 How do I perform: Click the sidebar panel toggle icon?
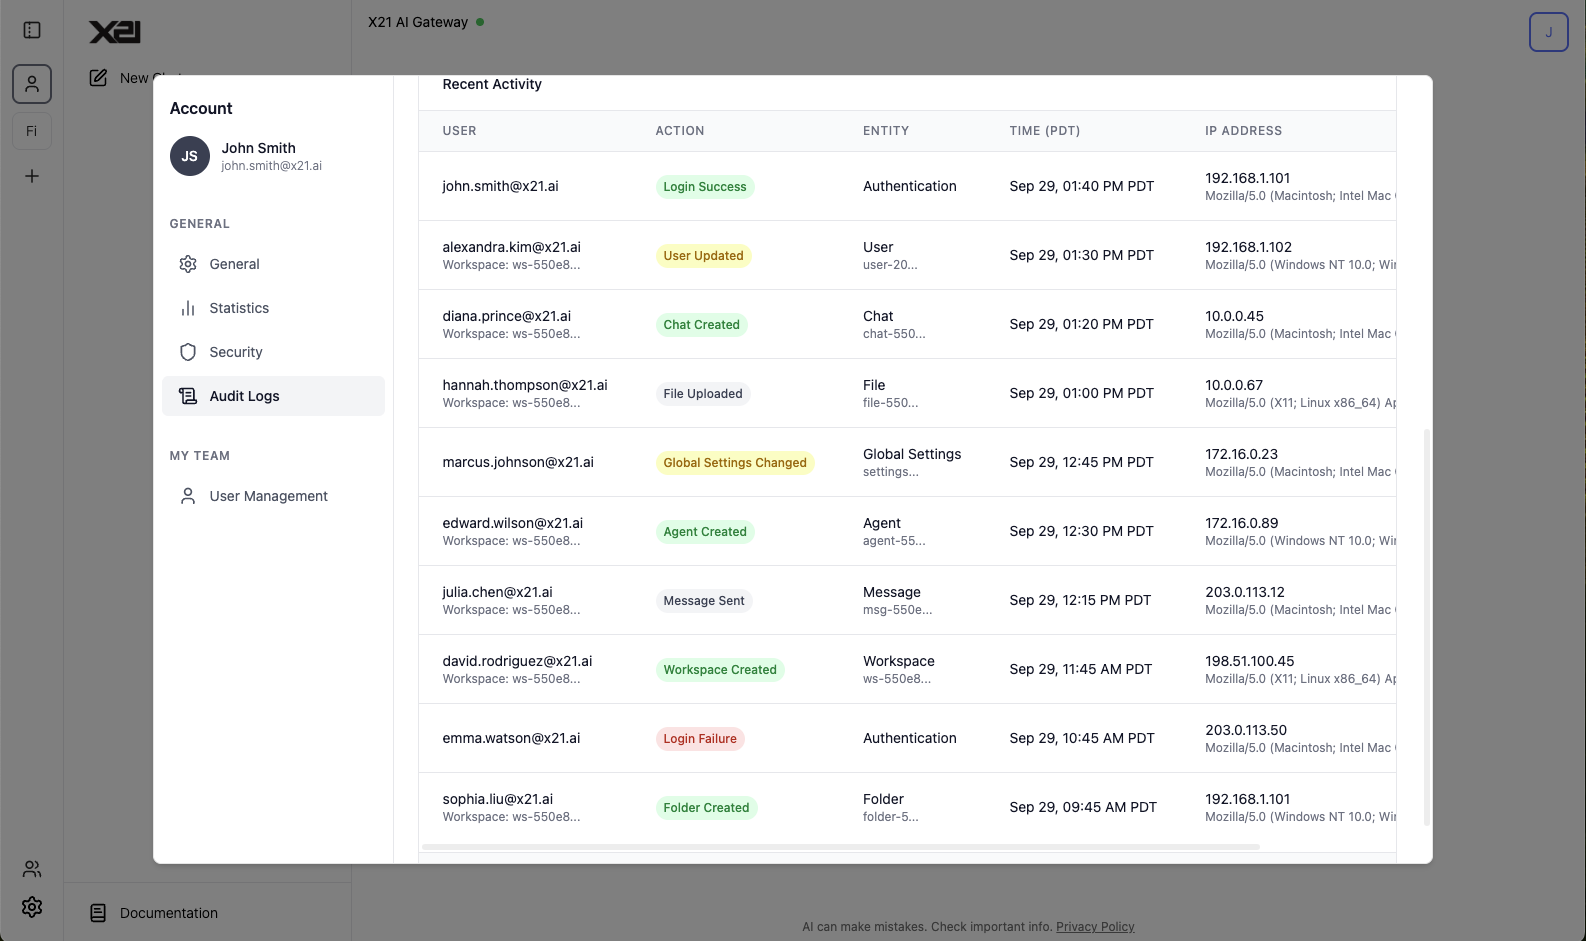point(32,30)
